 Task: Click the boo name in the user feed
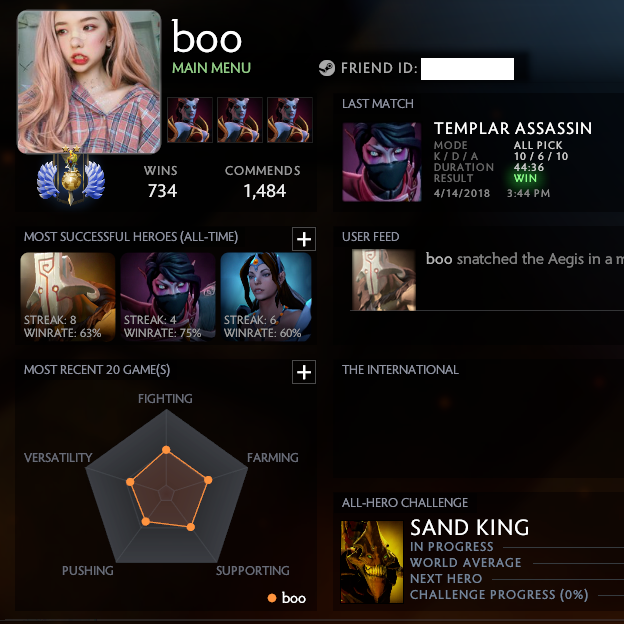click(439, 259)
